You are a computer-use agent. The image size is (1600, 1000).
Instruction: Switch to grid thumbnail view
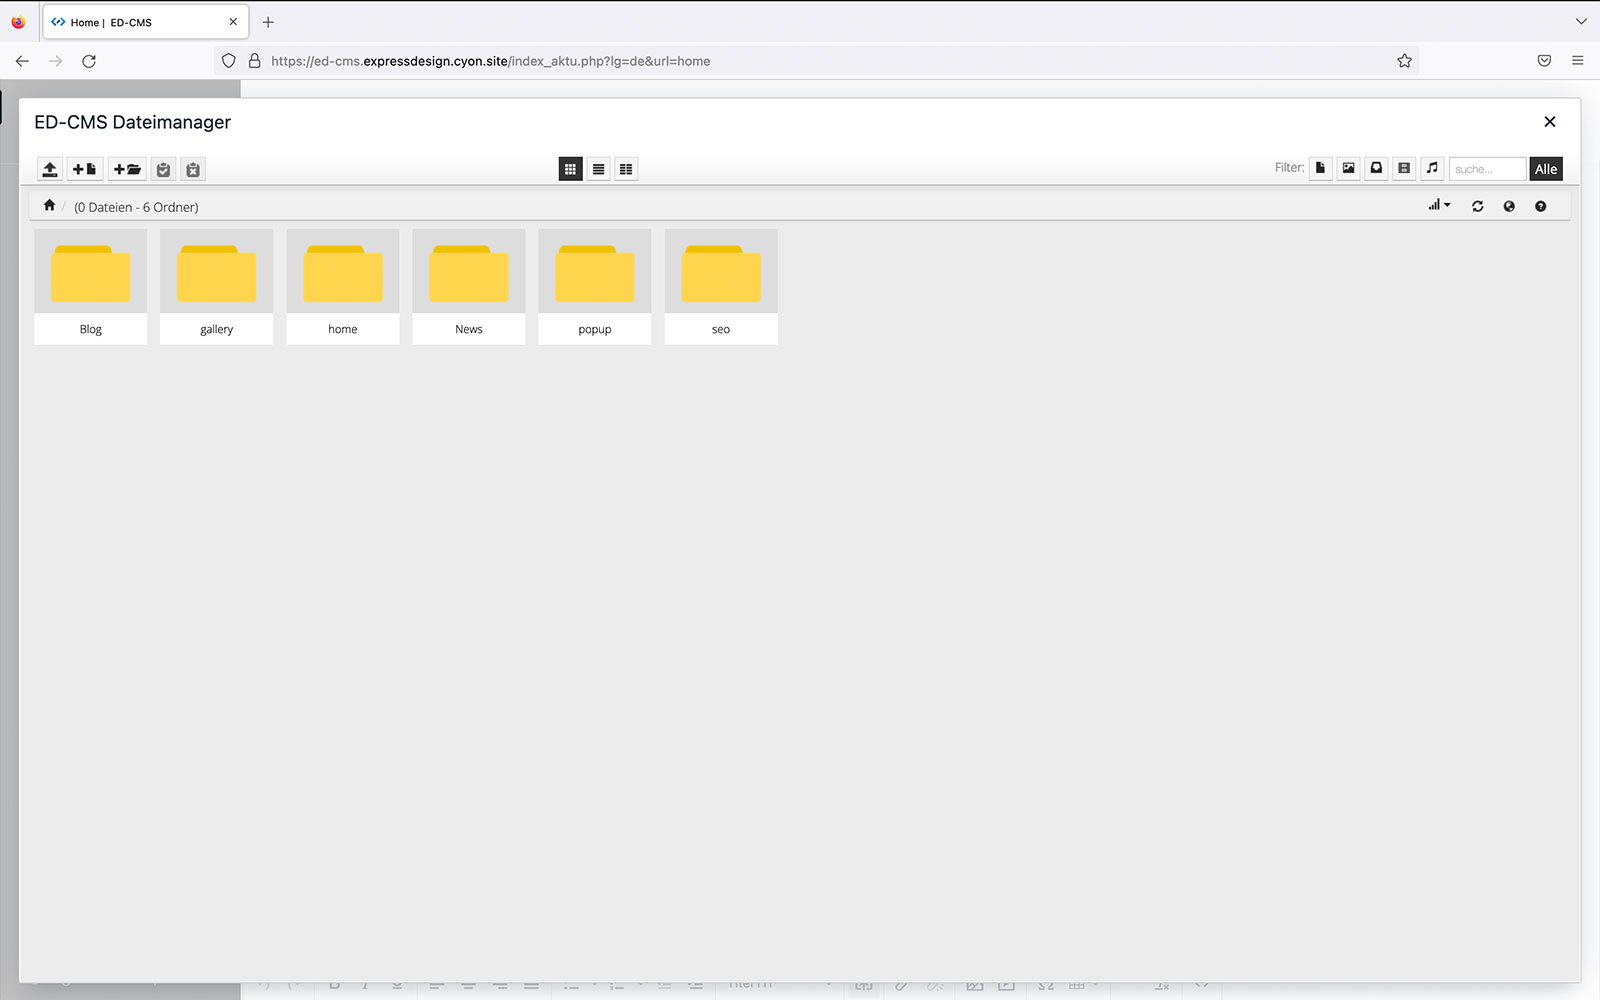570,169
